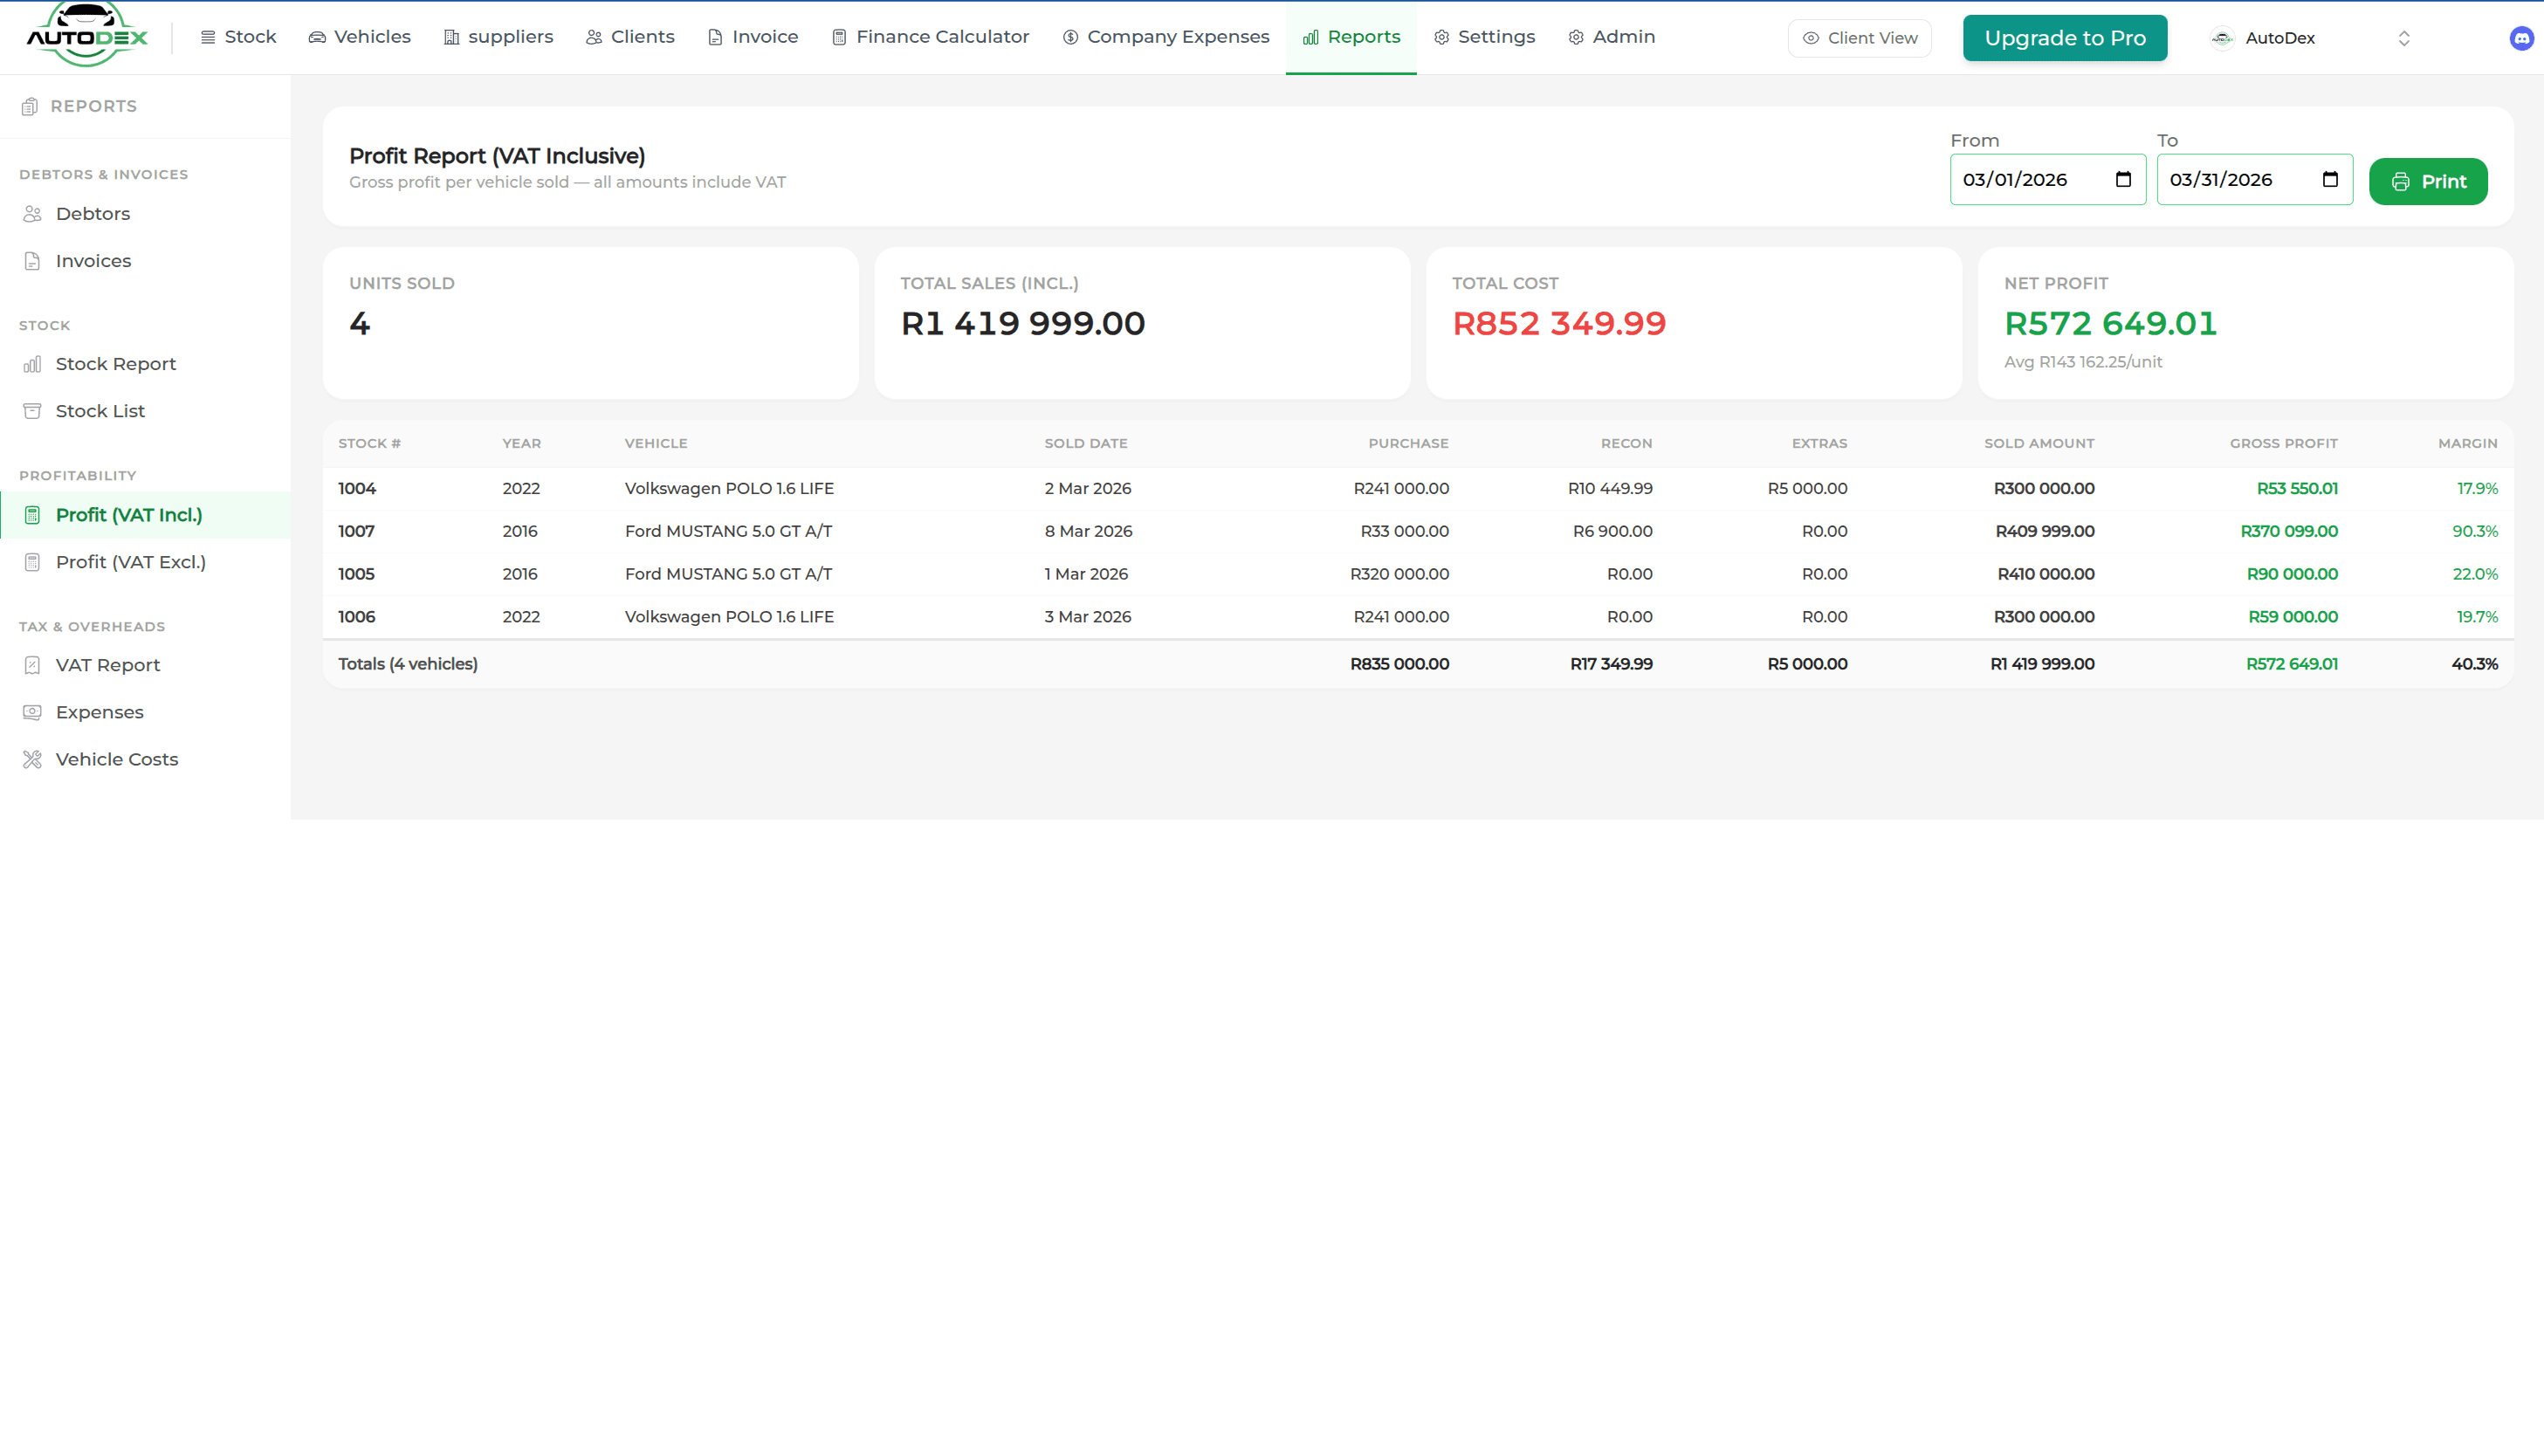Open Debtors using the people icon
The height and width of the screenshot is (1456, 2544).
pos(32,213)
